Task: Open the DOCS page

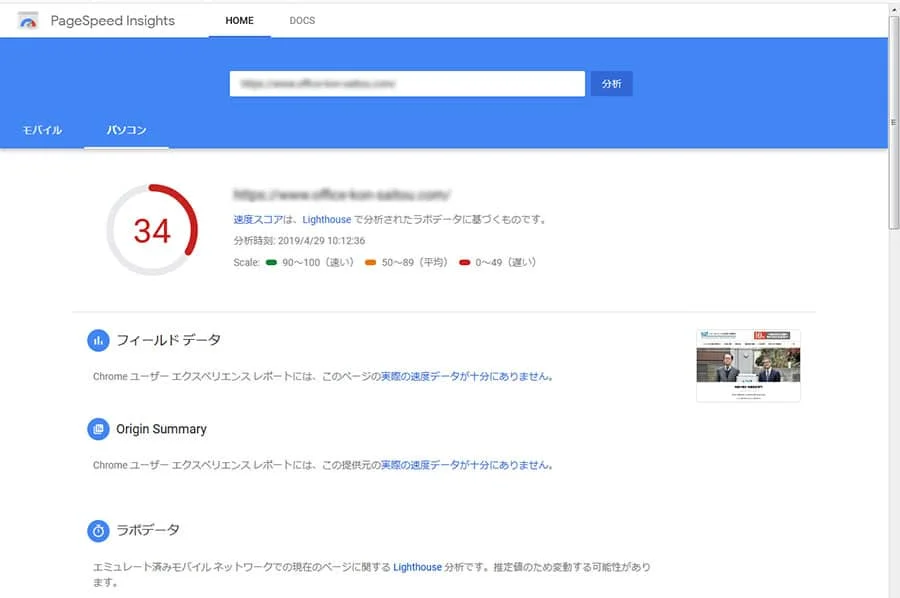Action: [302, 20]
